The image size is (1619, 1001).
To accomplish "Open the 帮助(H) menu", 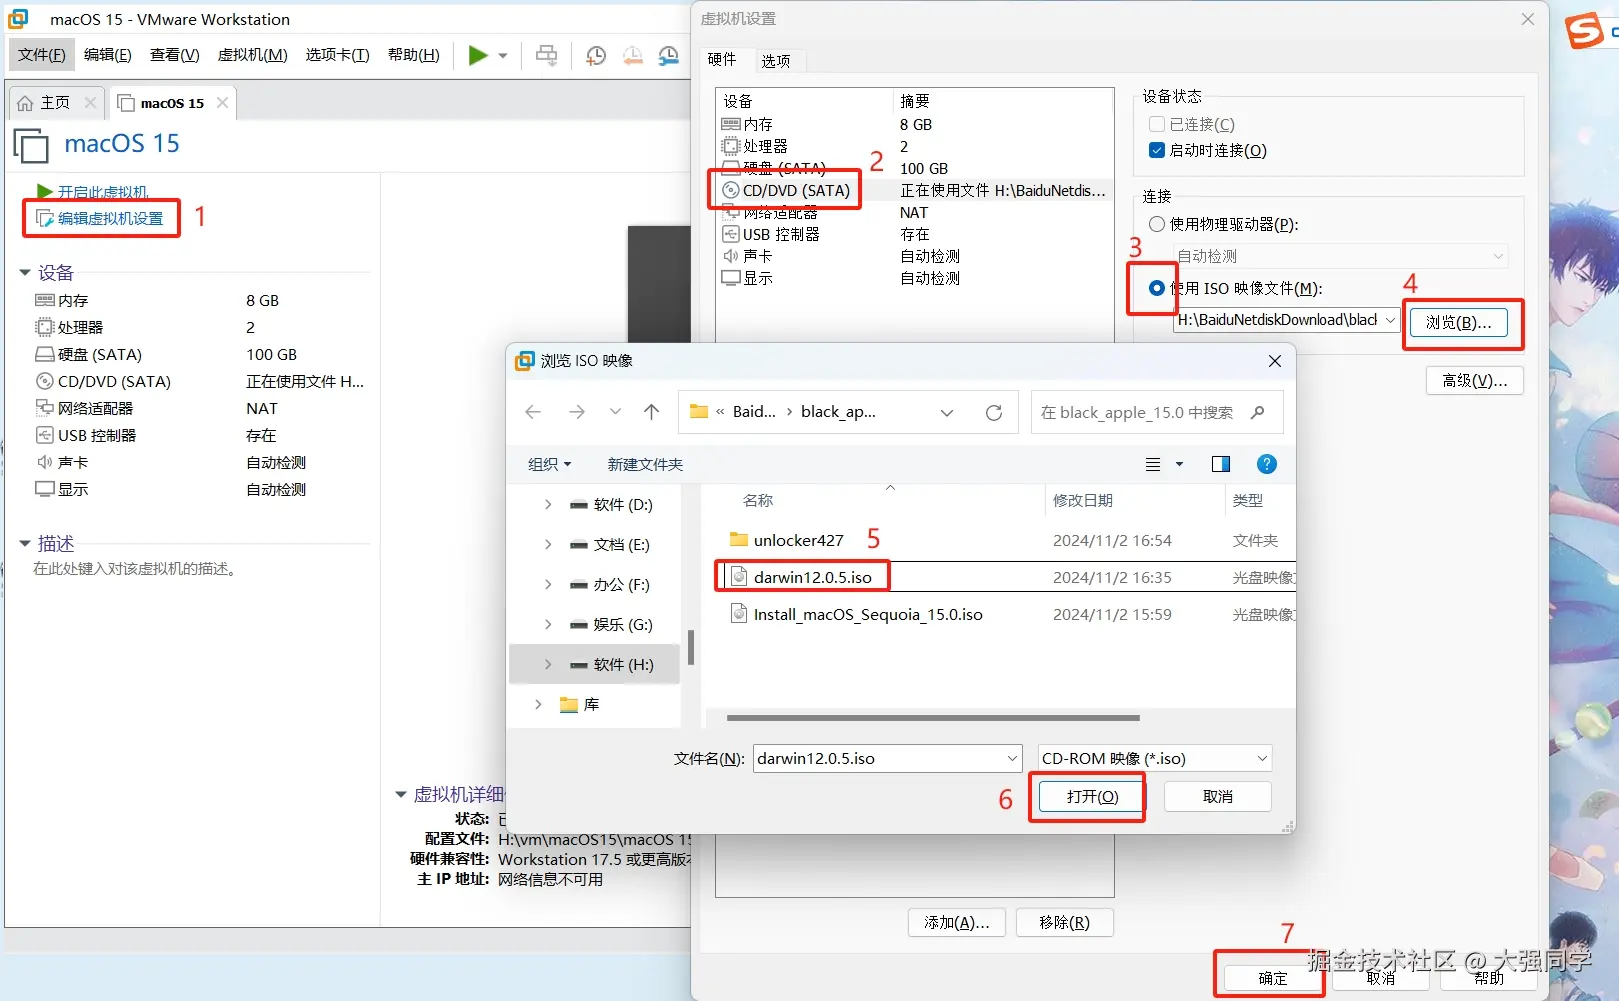I will [x=414, y=55].
